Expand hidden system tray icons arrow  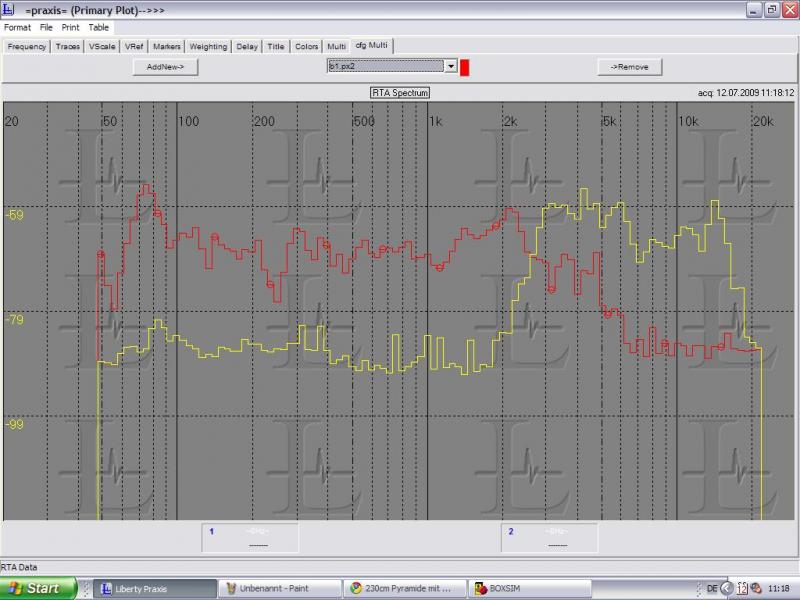click(x=727, y=589)
